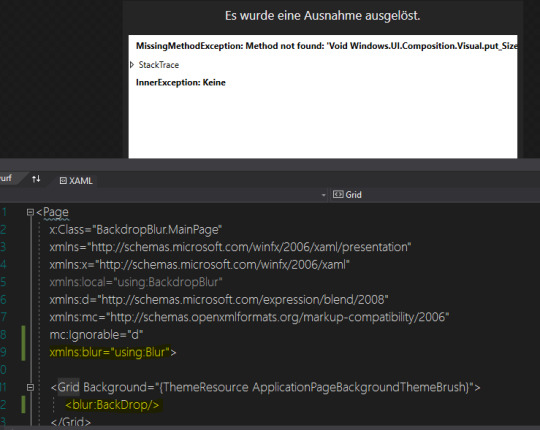The height and width of the screenshot is (430, 540).
Task: Collapse the Page element outline
Action: click(x=30, y=212)
